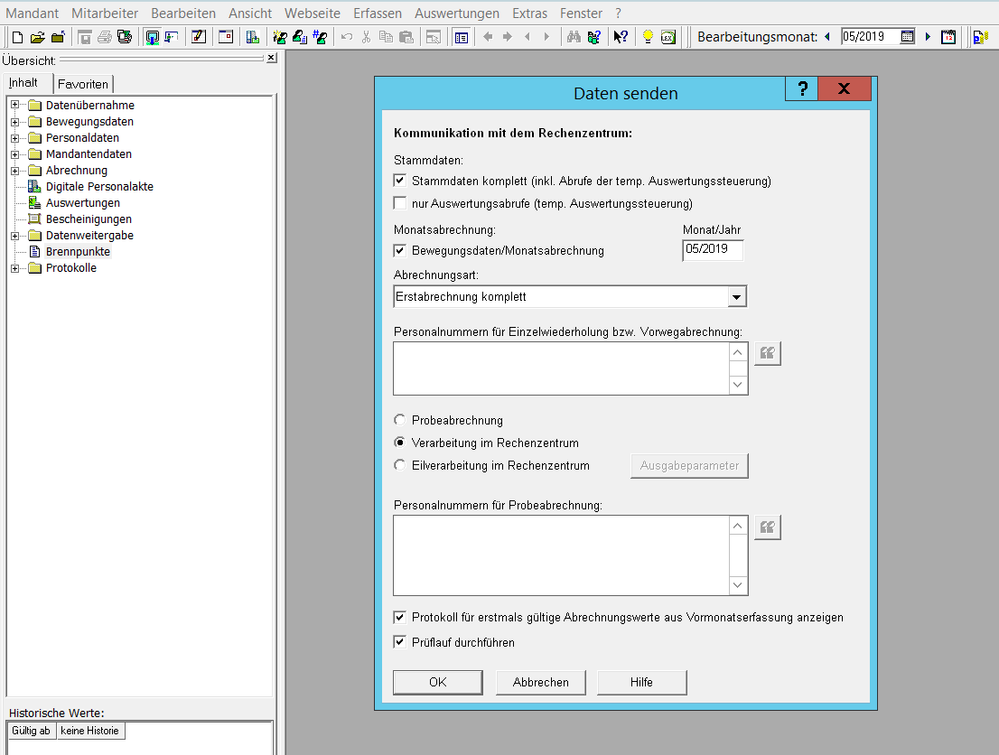Screen dimensions: 999x755
Task: Switch to the Favoriten tab
Action: point(83,84)
